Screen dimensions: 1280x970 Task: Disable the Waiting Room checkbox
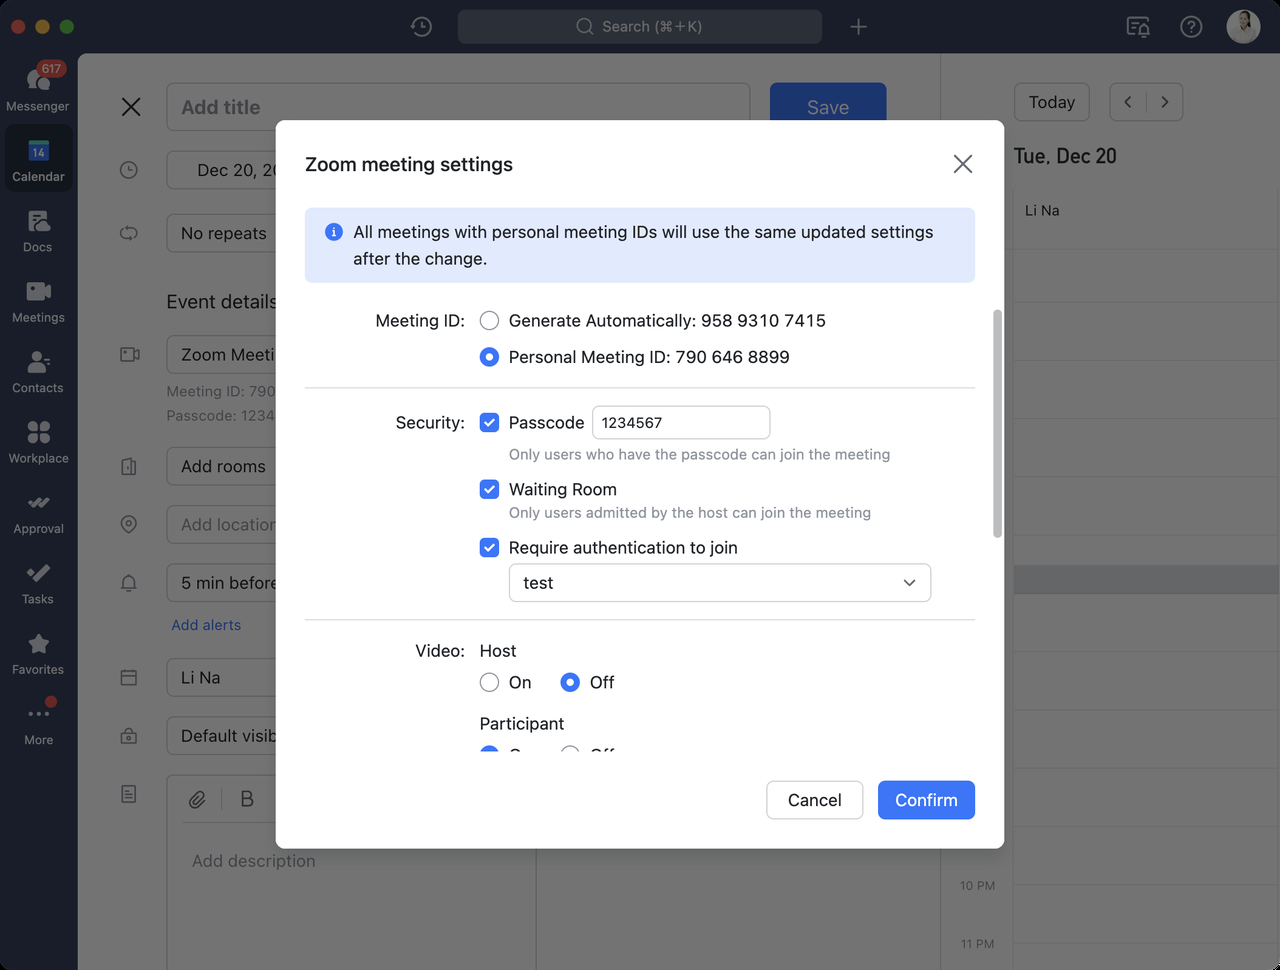(x=489, y=490)
